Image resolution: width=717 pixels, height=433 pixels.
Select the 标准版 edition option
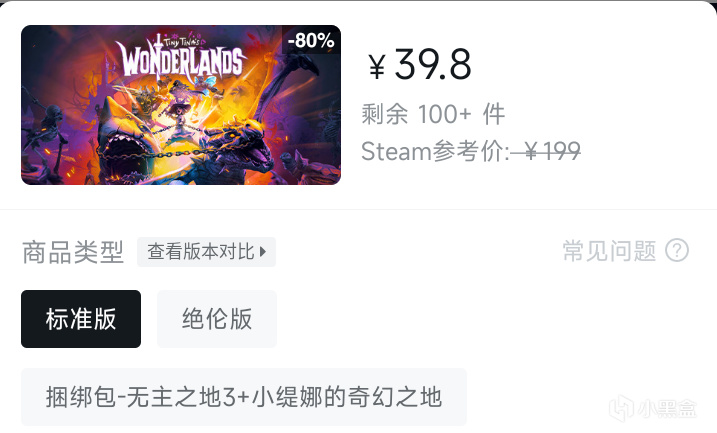coord(81,319)
